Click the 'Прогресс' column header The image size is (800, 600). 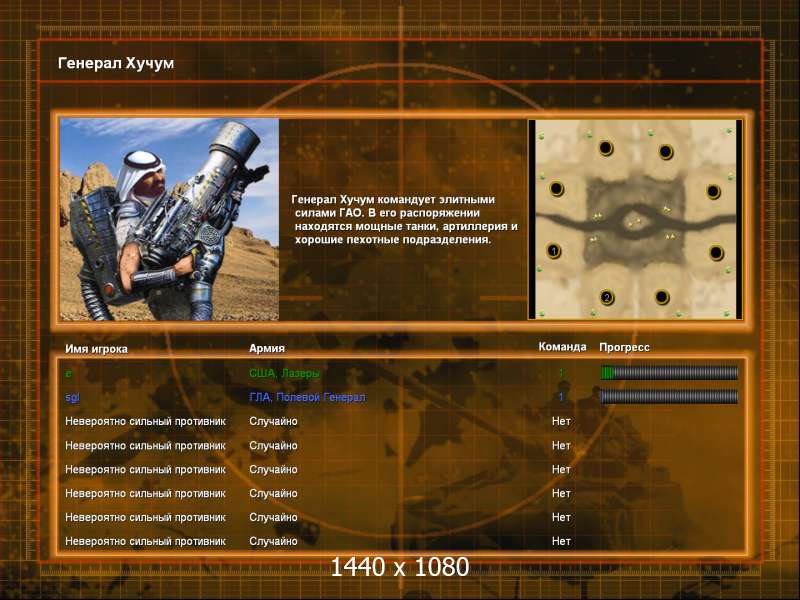tap(624, 347)
